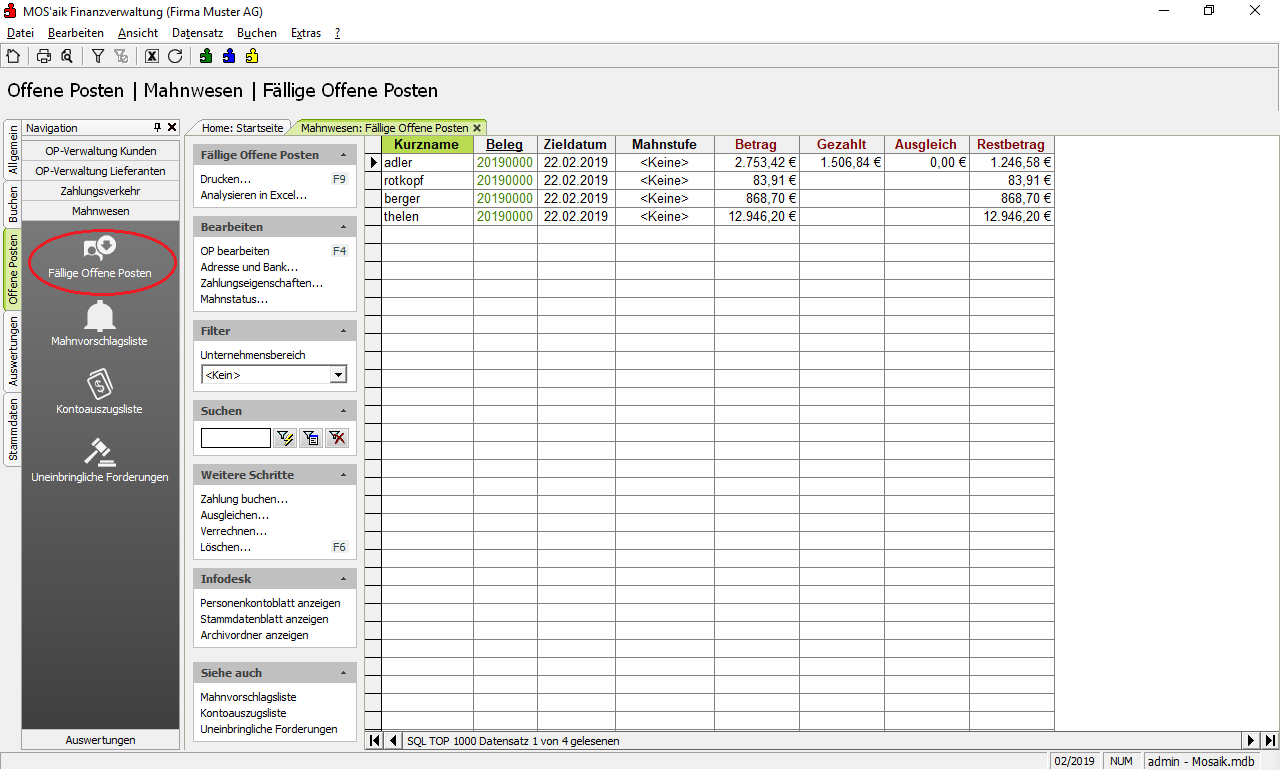
Task: Collapse the Infodesk panel section
Action: tap(344, 579)
